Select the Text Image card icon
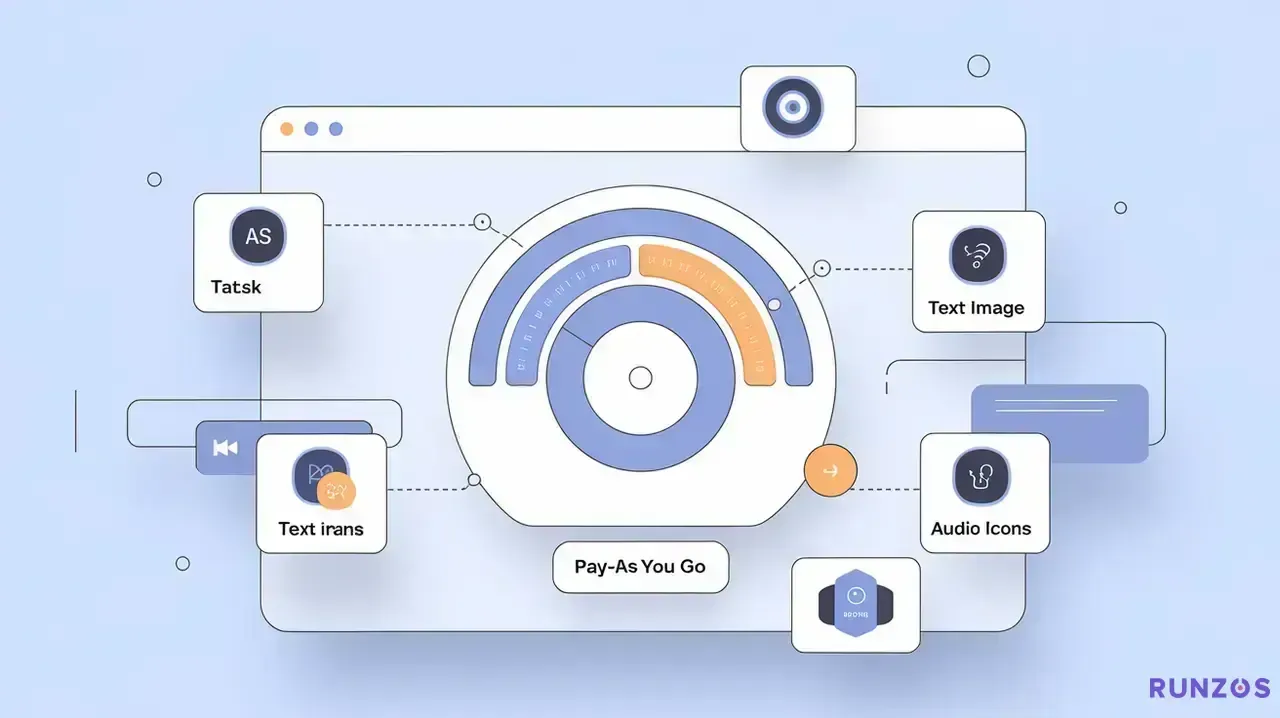Viewport: 1280px width, 718px height. (978, 256)
